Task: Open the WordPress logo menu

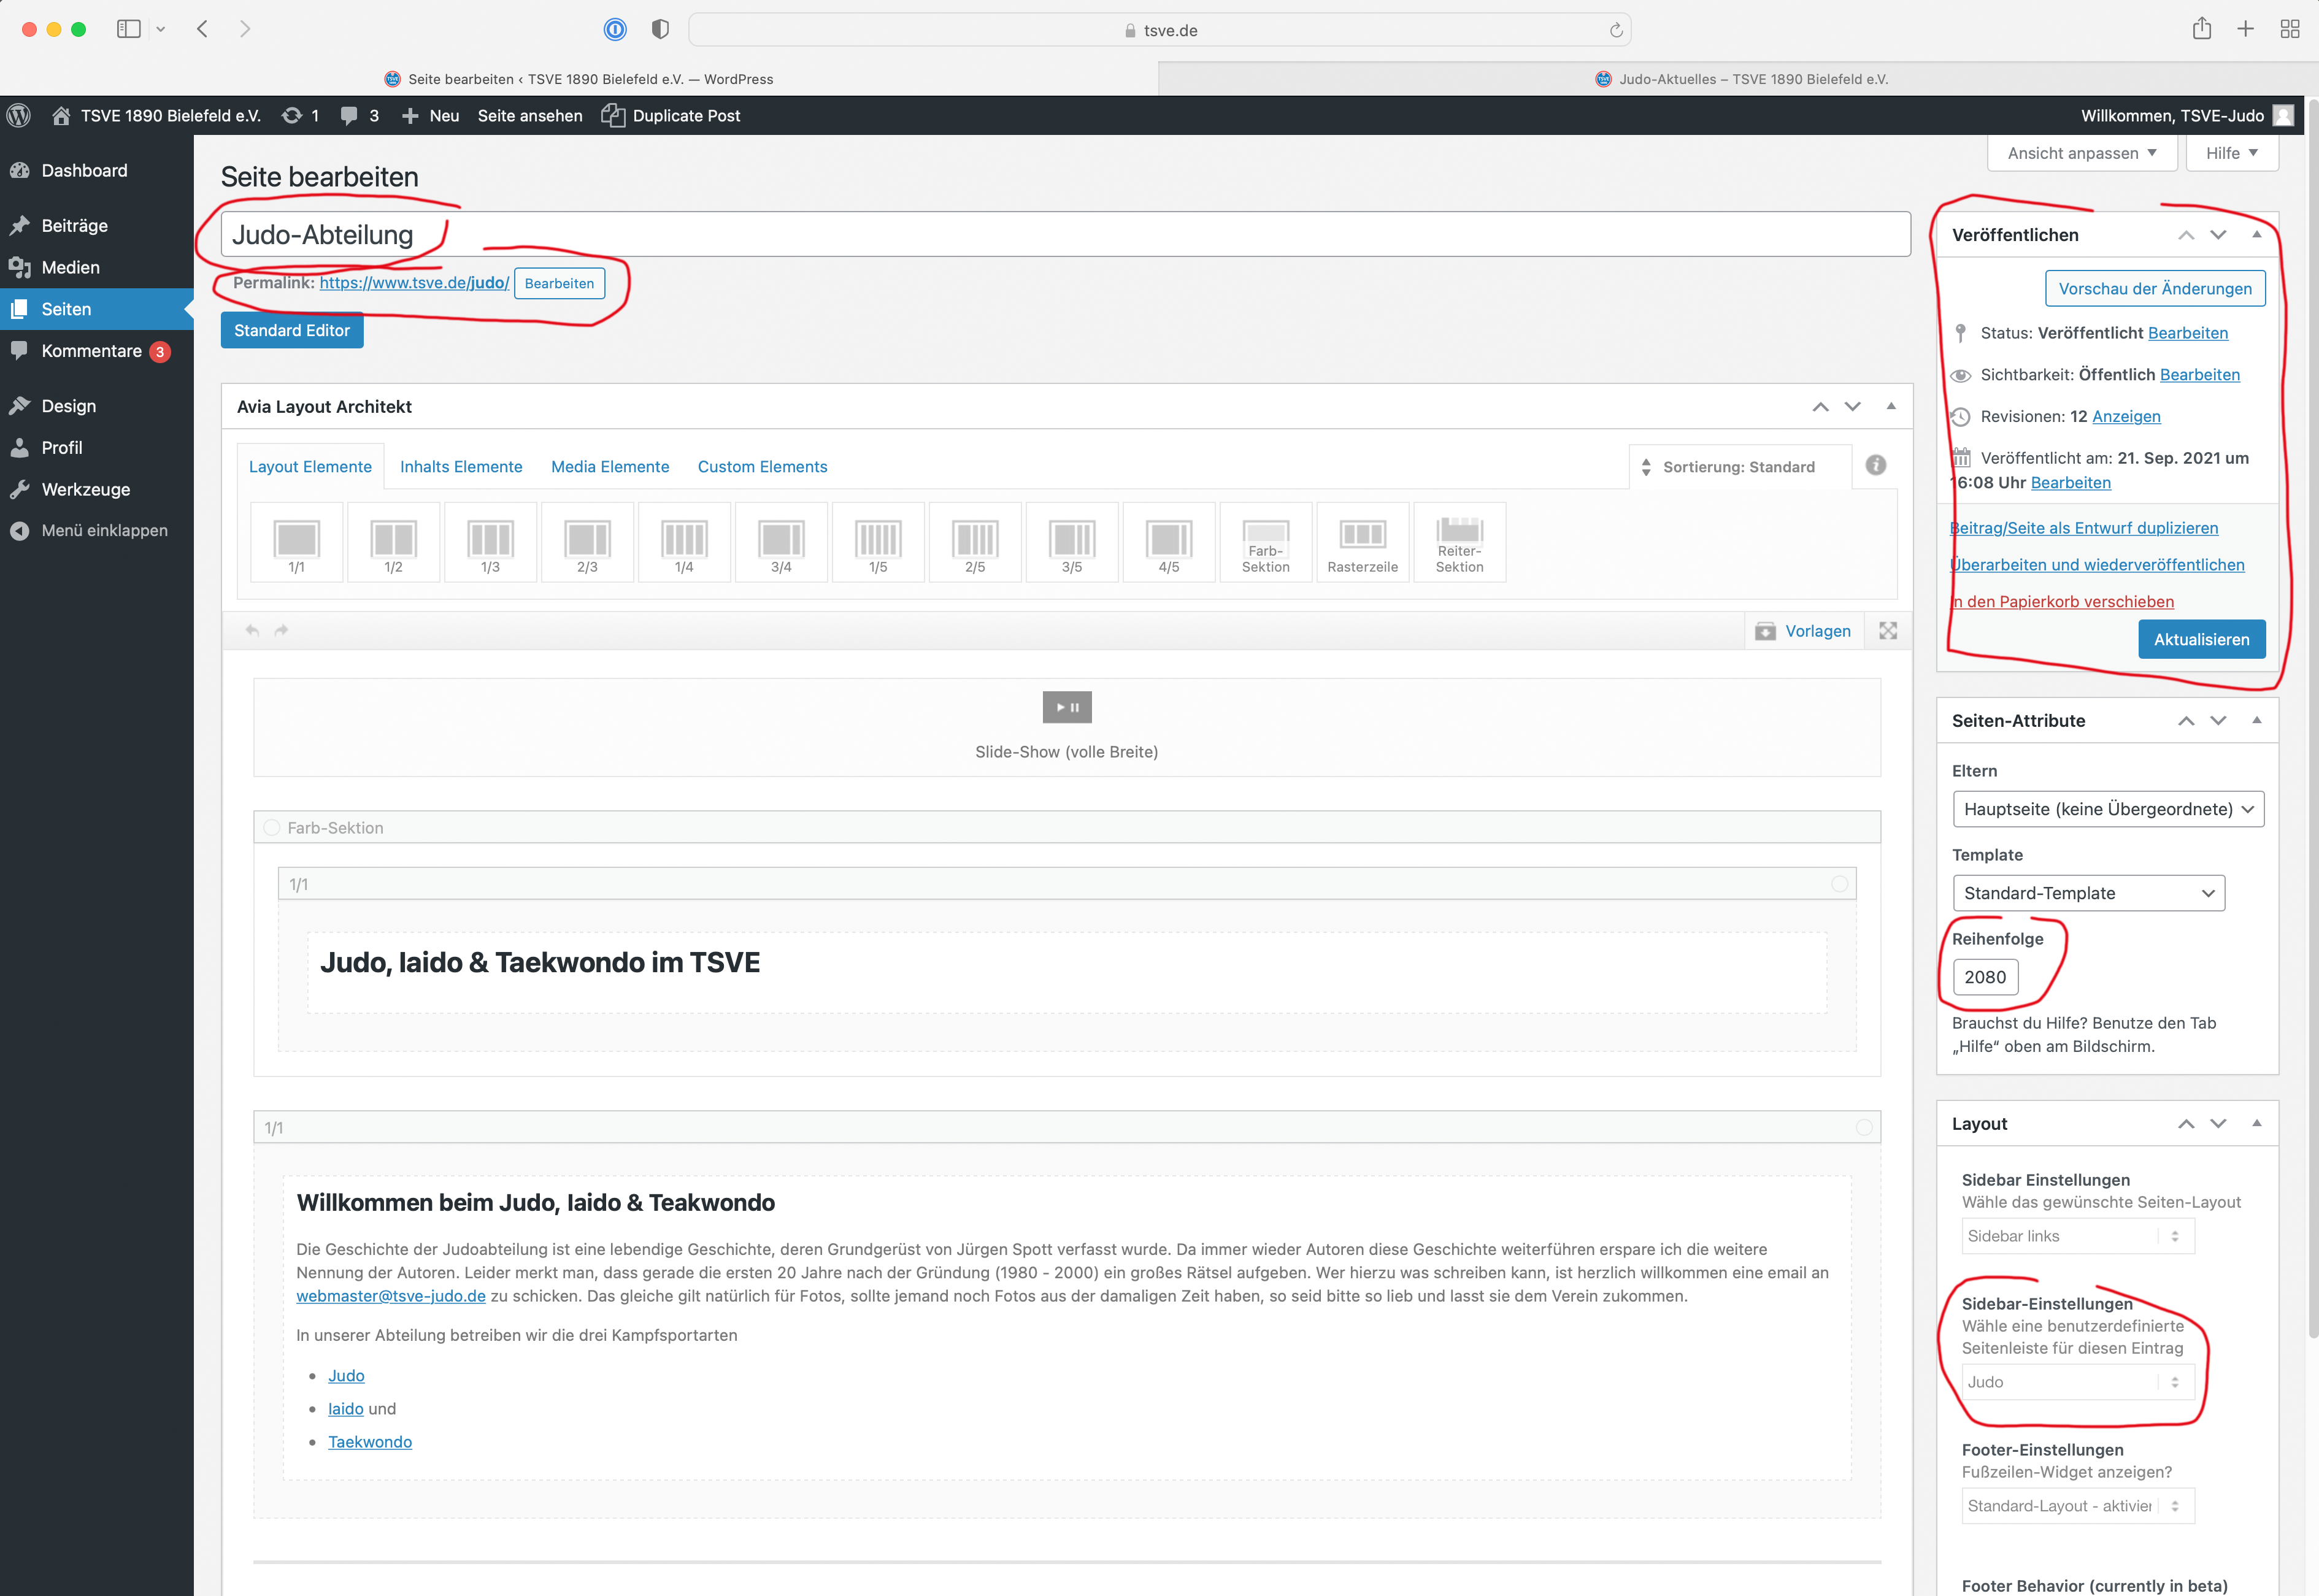Action: [x=19, y=115]
